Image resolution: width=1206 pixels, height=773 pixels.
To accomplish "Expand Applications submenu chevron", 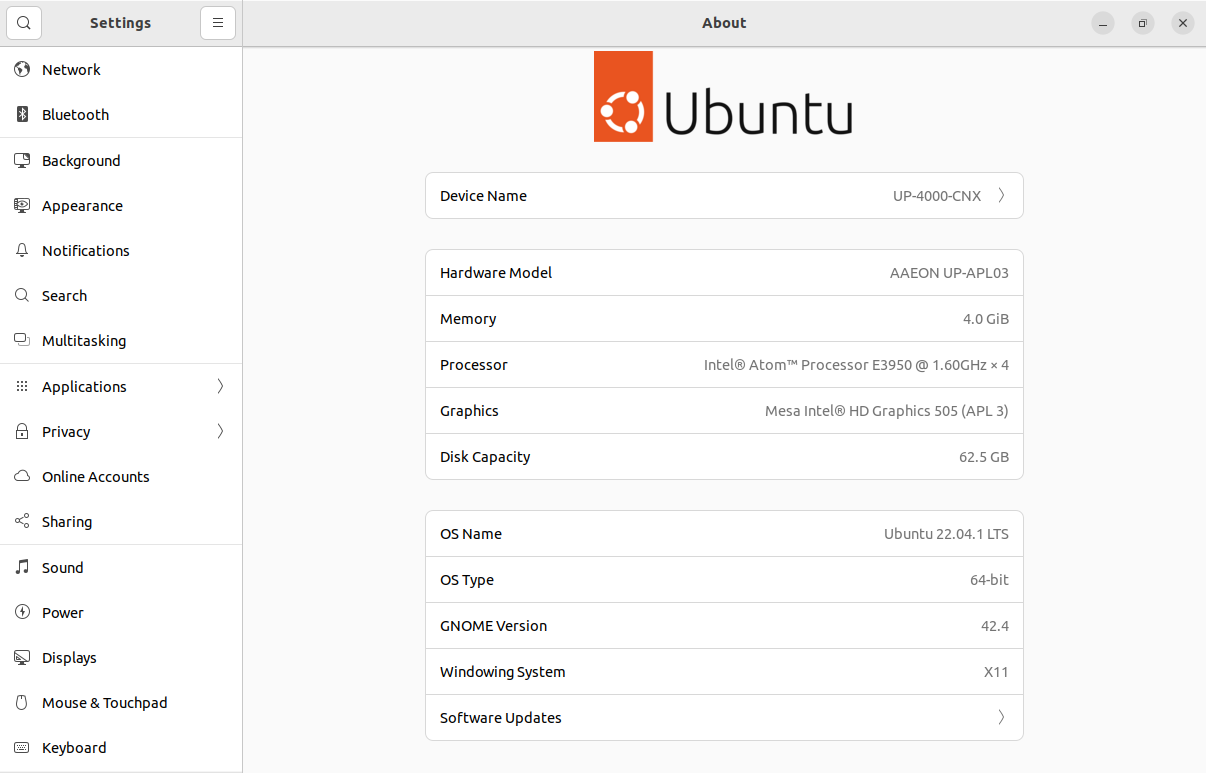I will [220, 387].
